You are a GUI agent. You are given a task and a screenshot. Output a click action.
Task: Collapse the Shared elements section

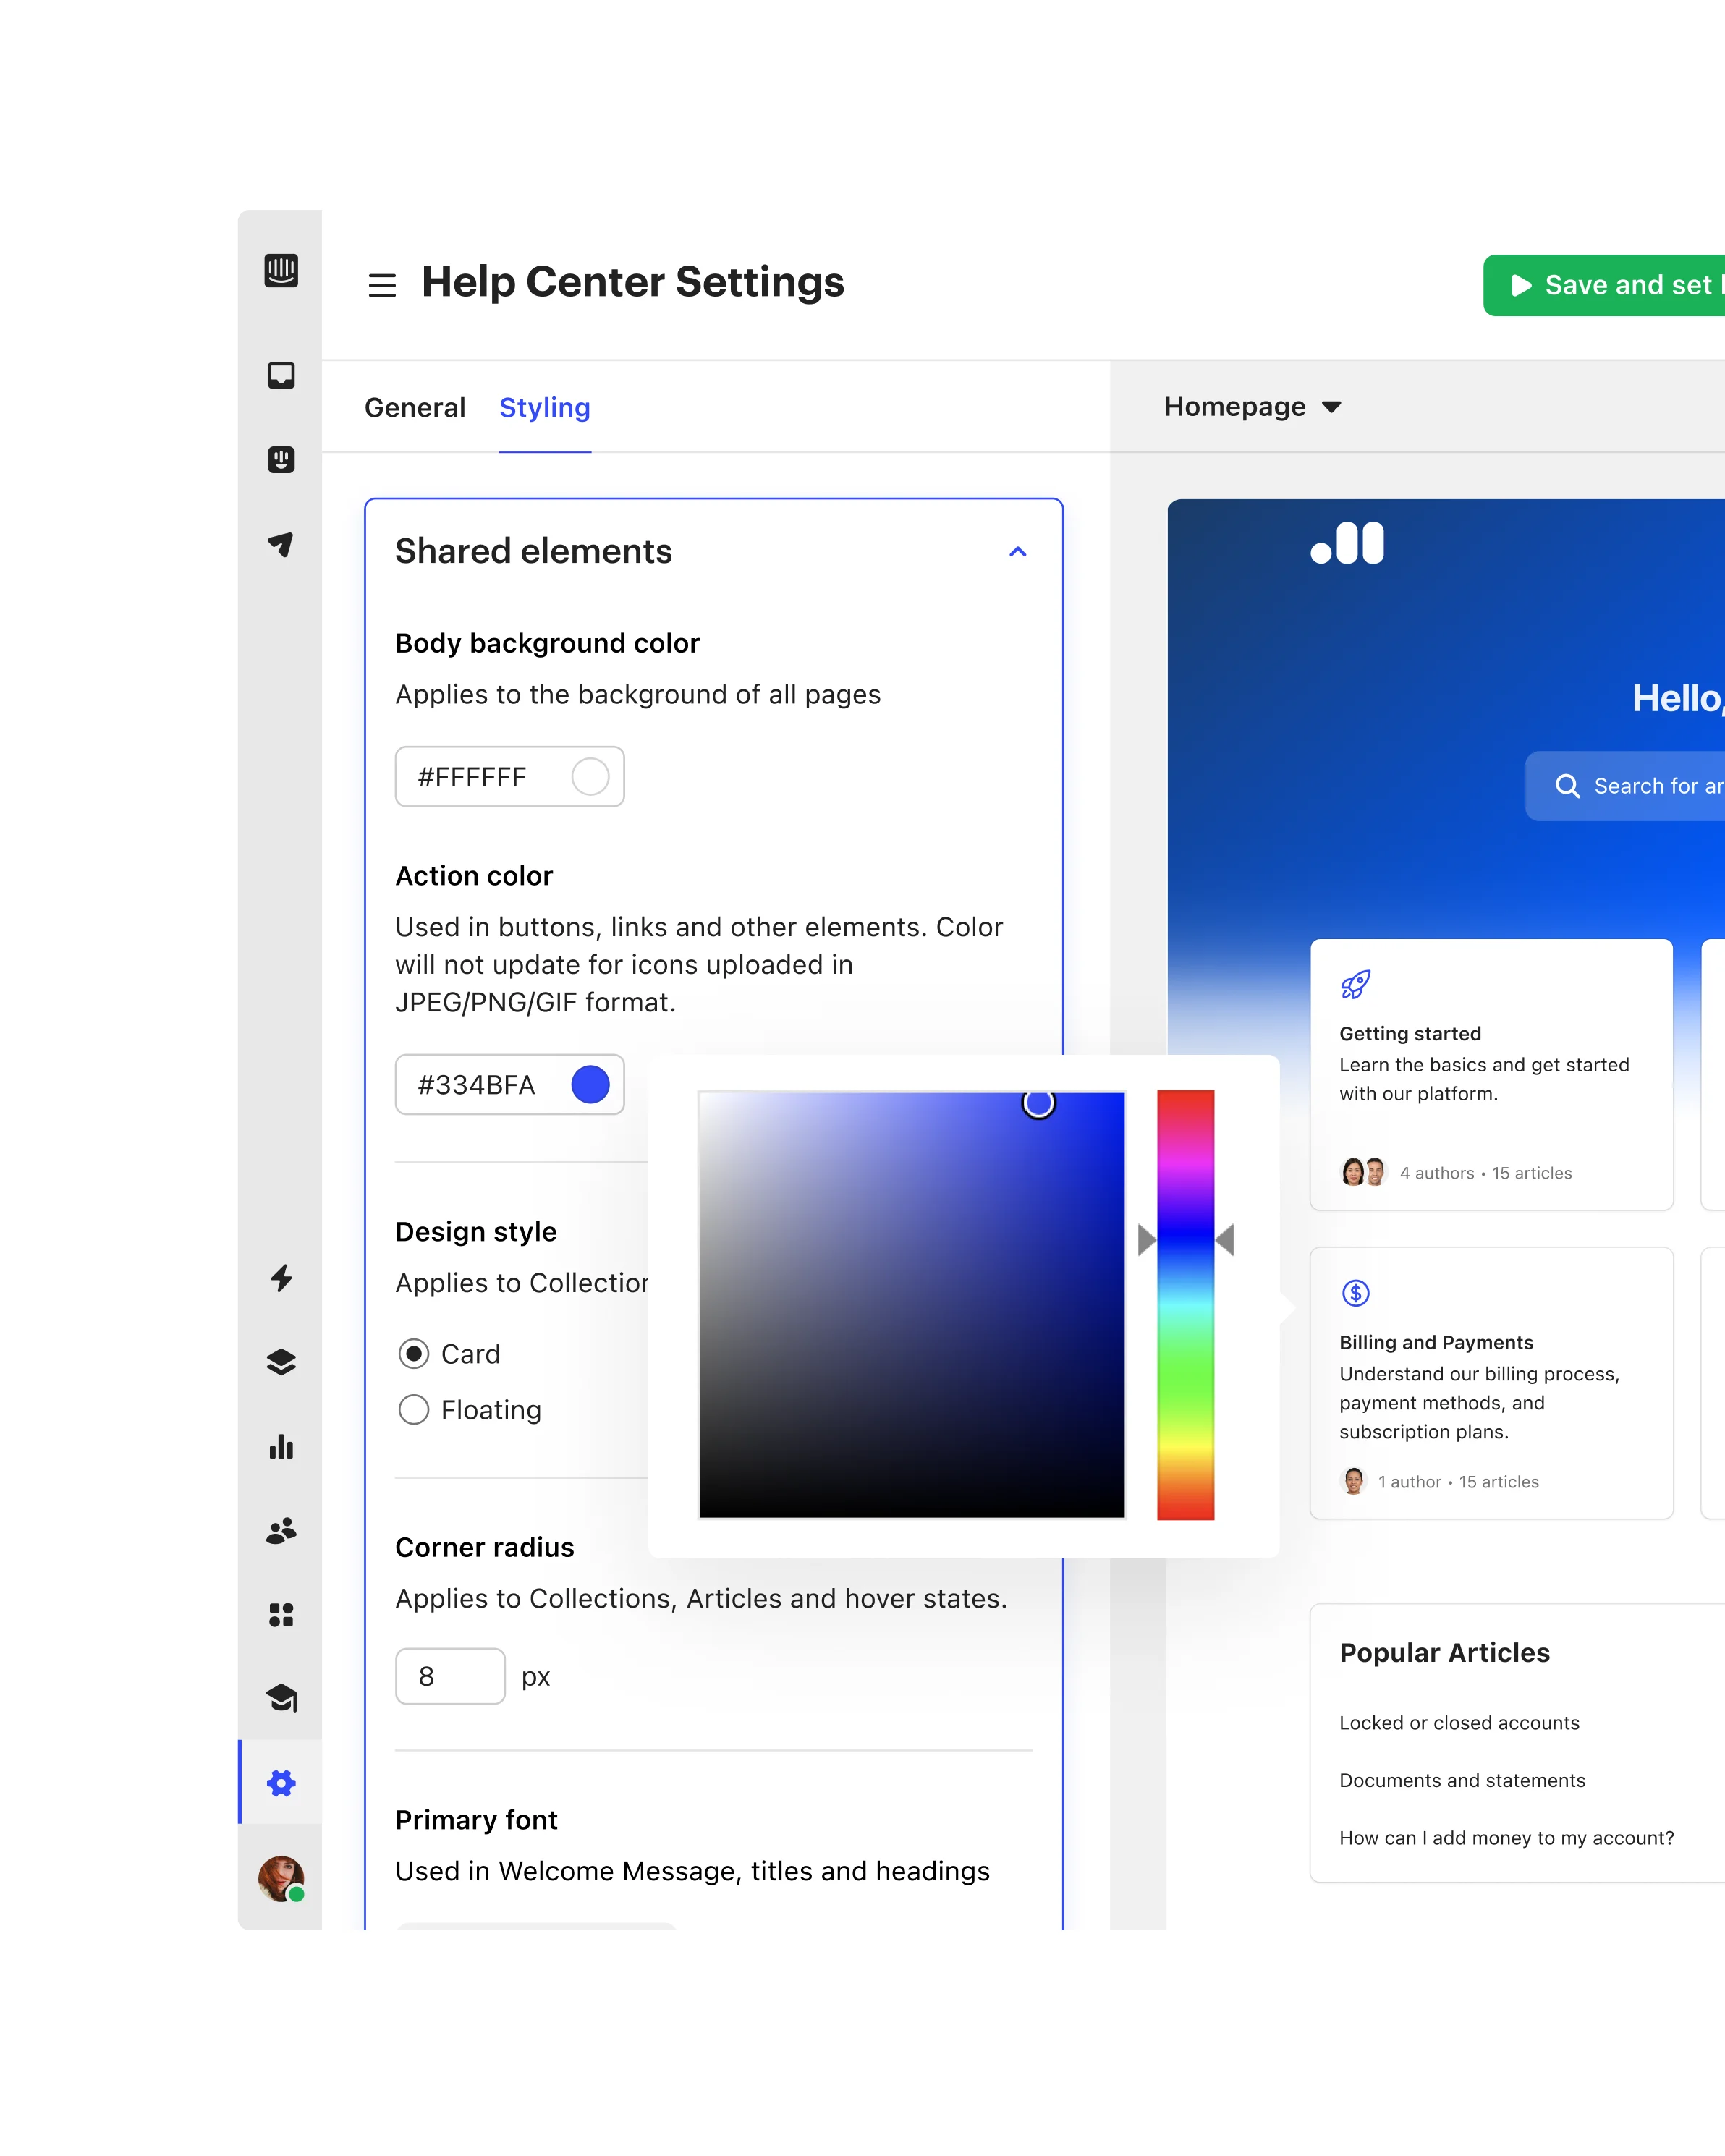[x=1017, y=552]
